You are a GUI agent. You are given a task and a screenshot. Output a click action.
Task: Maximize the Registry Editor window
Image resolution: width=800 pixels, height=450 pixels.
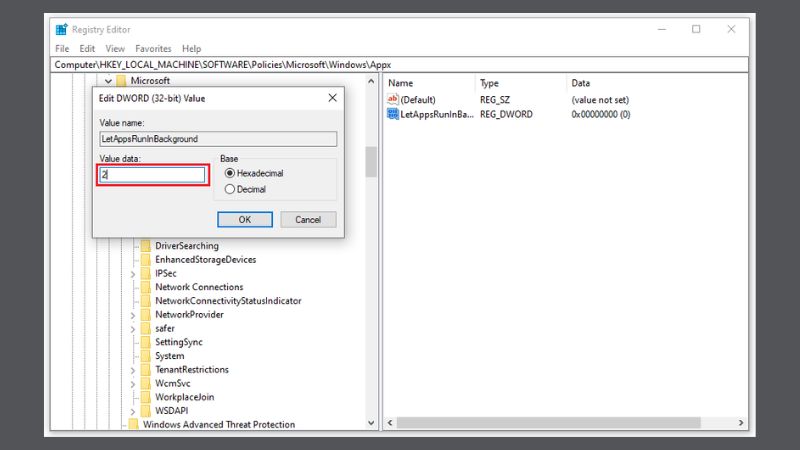pyautogui.click(x=696, y=29)
